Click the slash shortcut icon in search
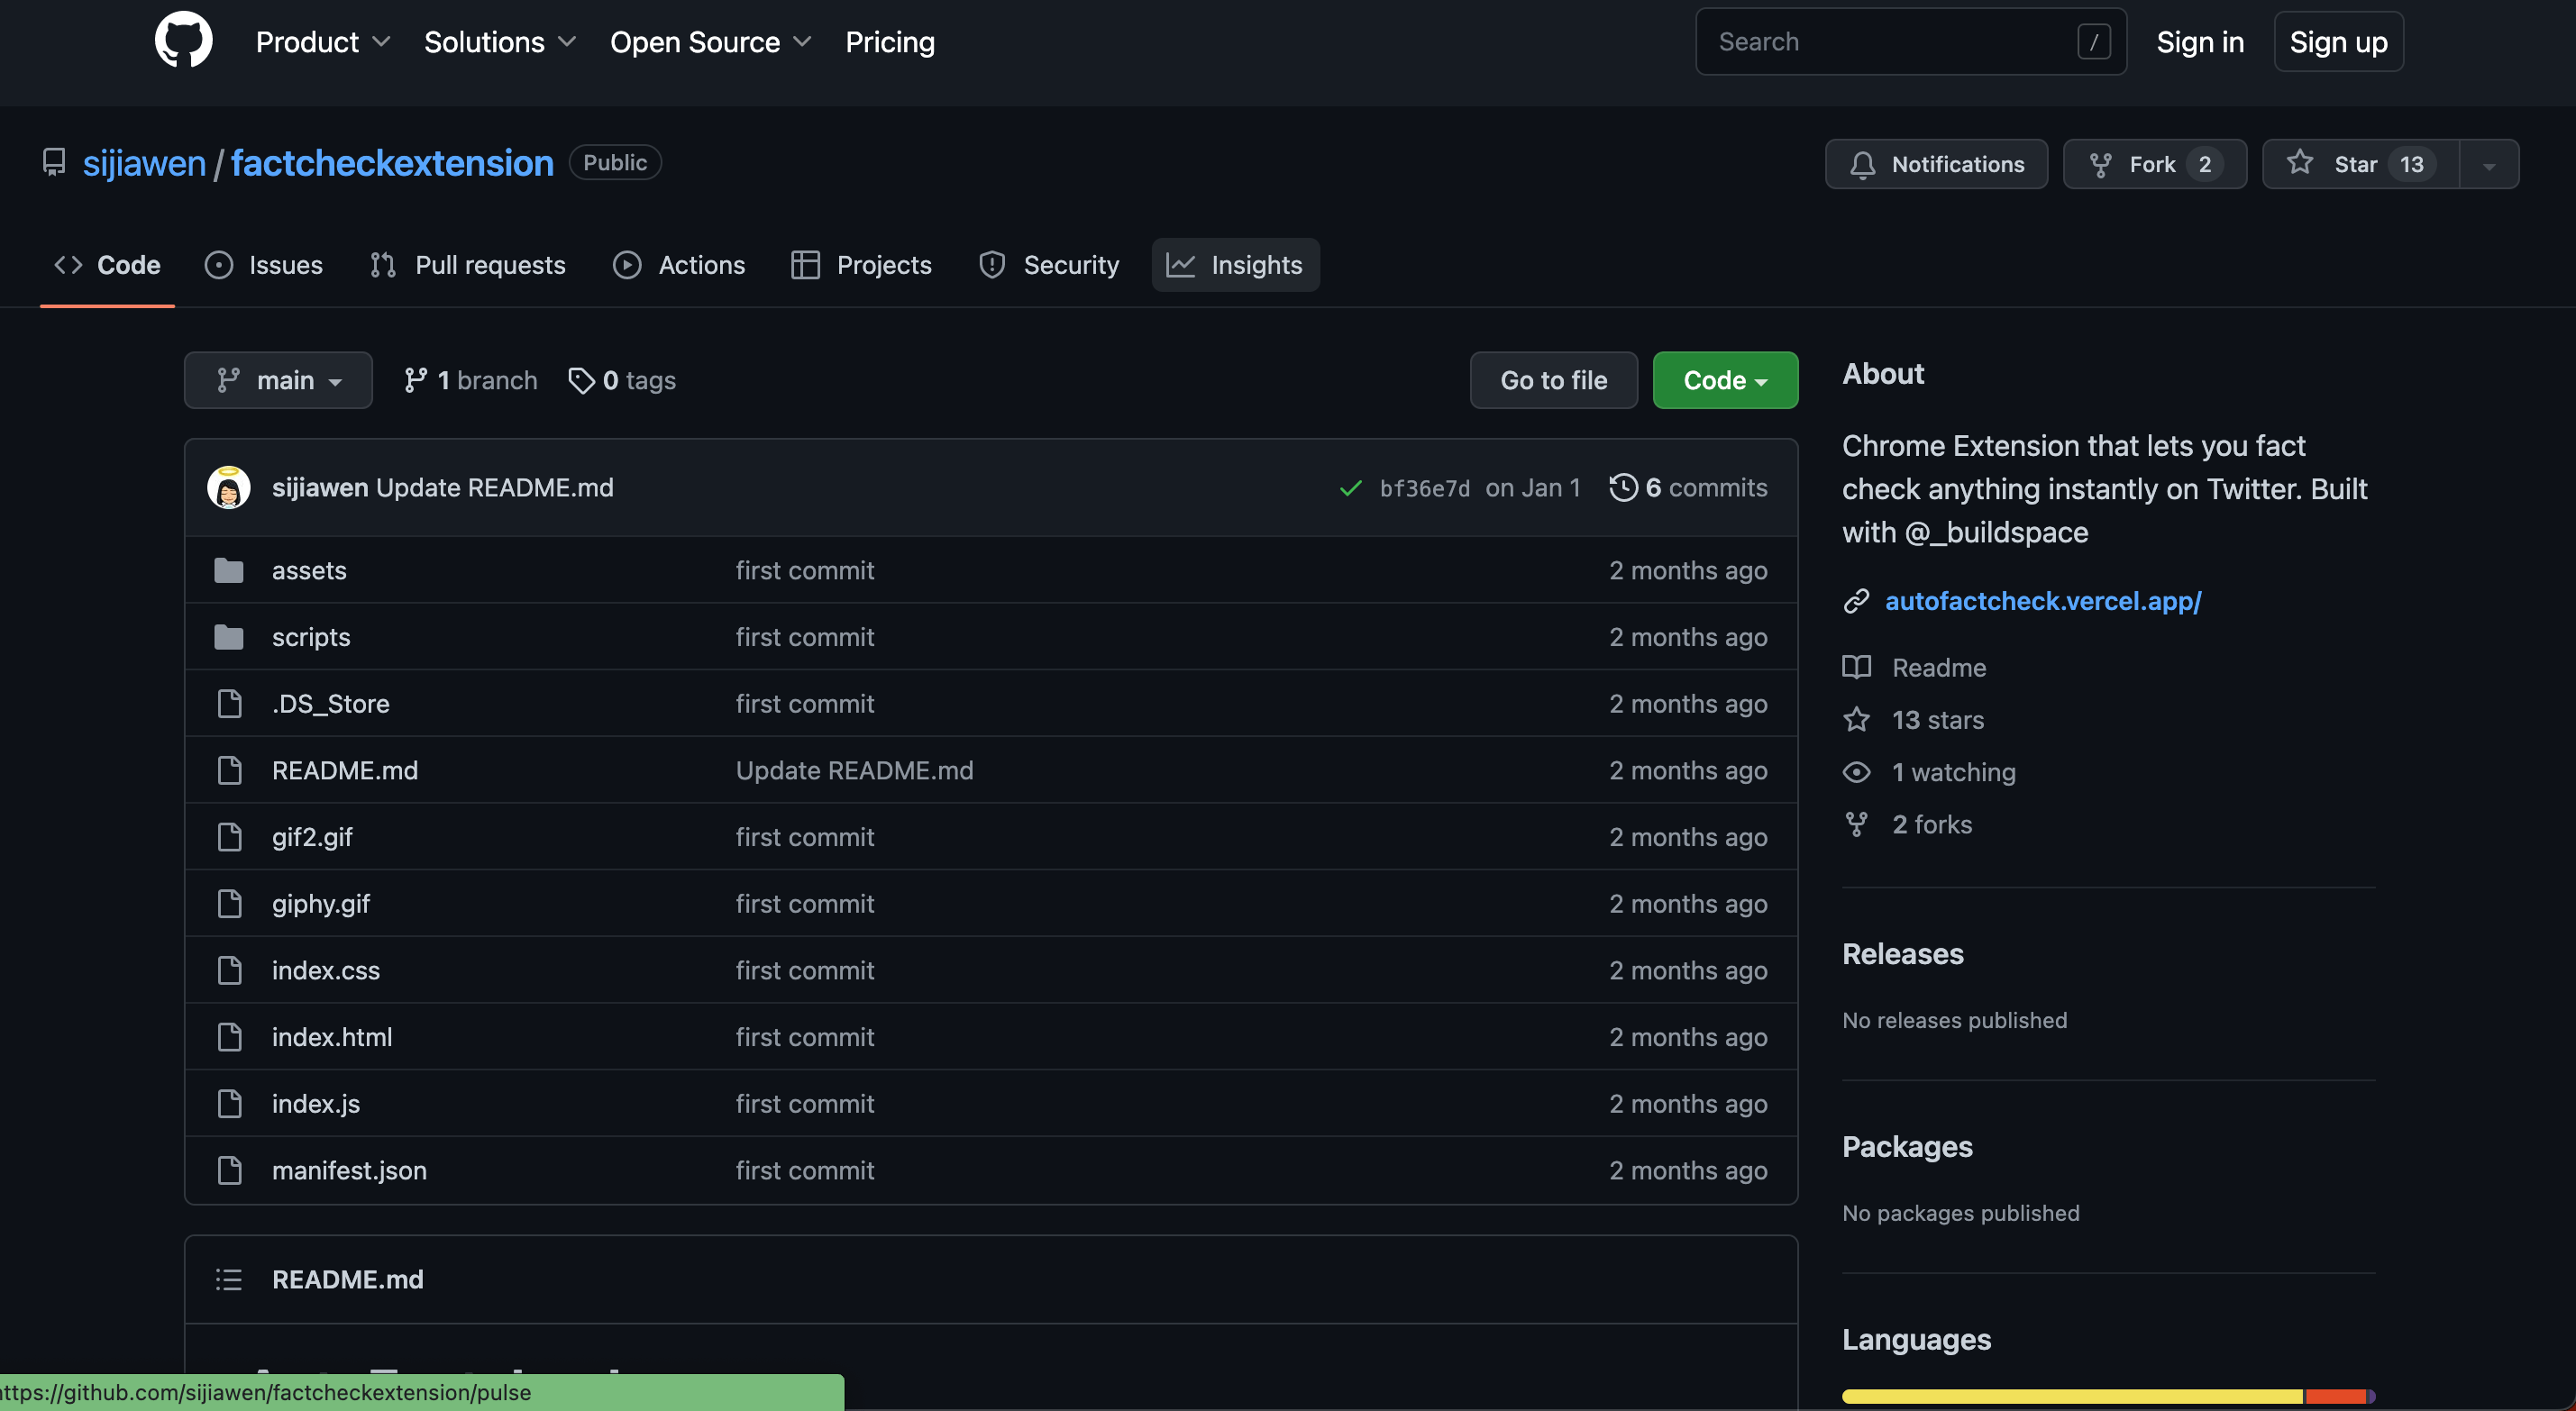2576x1411 pixels. 2093,42
